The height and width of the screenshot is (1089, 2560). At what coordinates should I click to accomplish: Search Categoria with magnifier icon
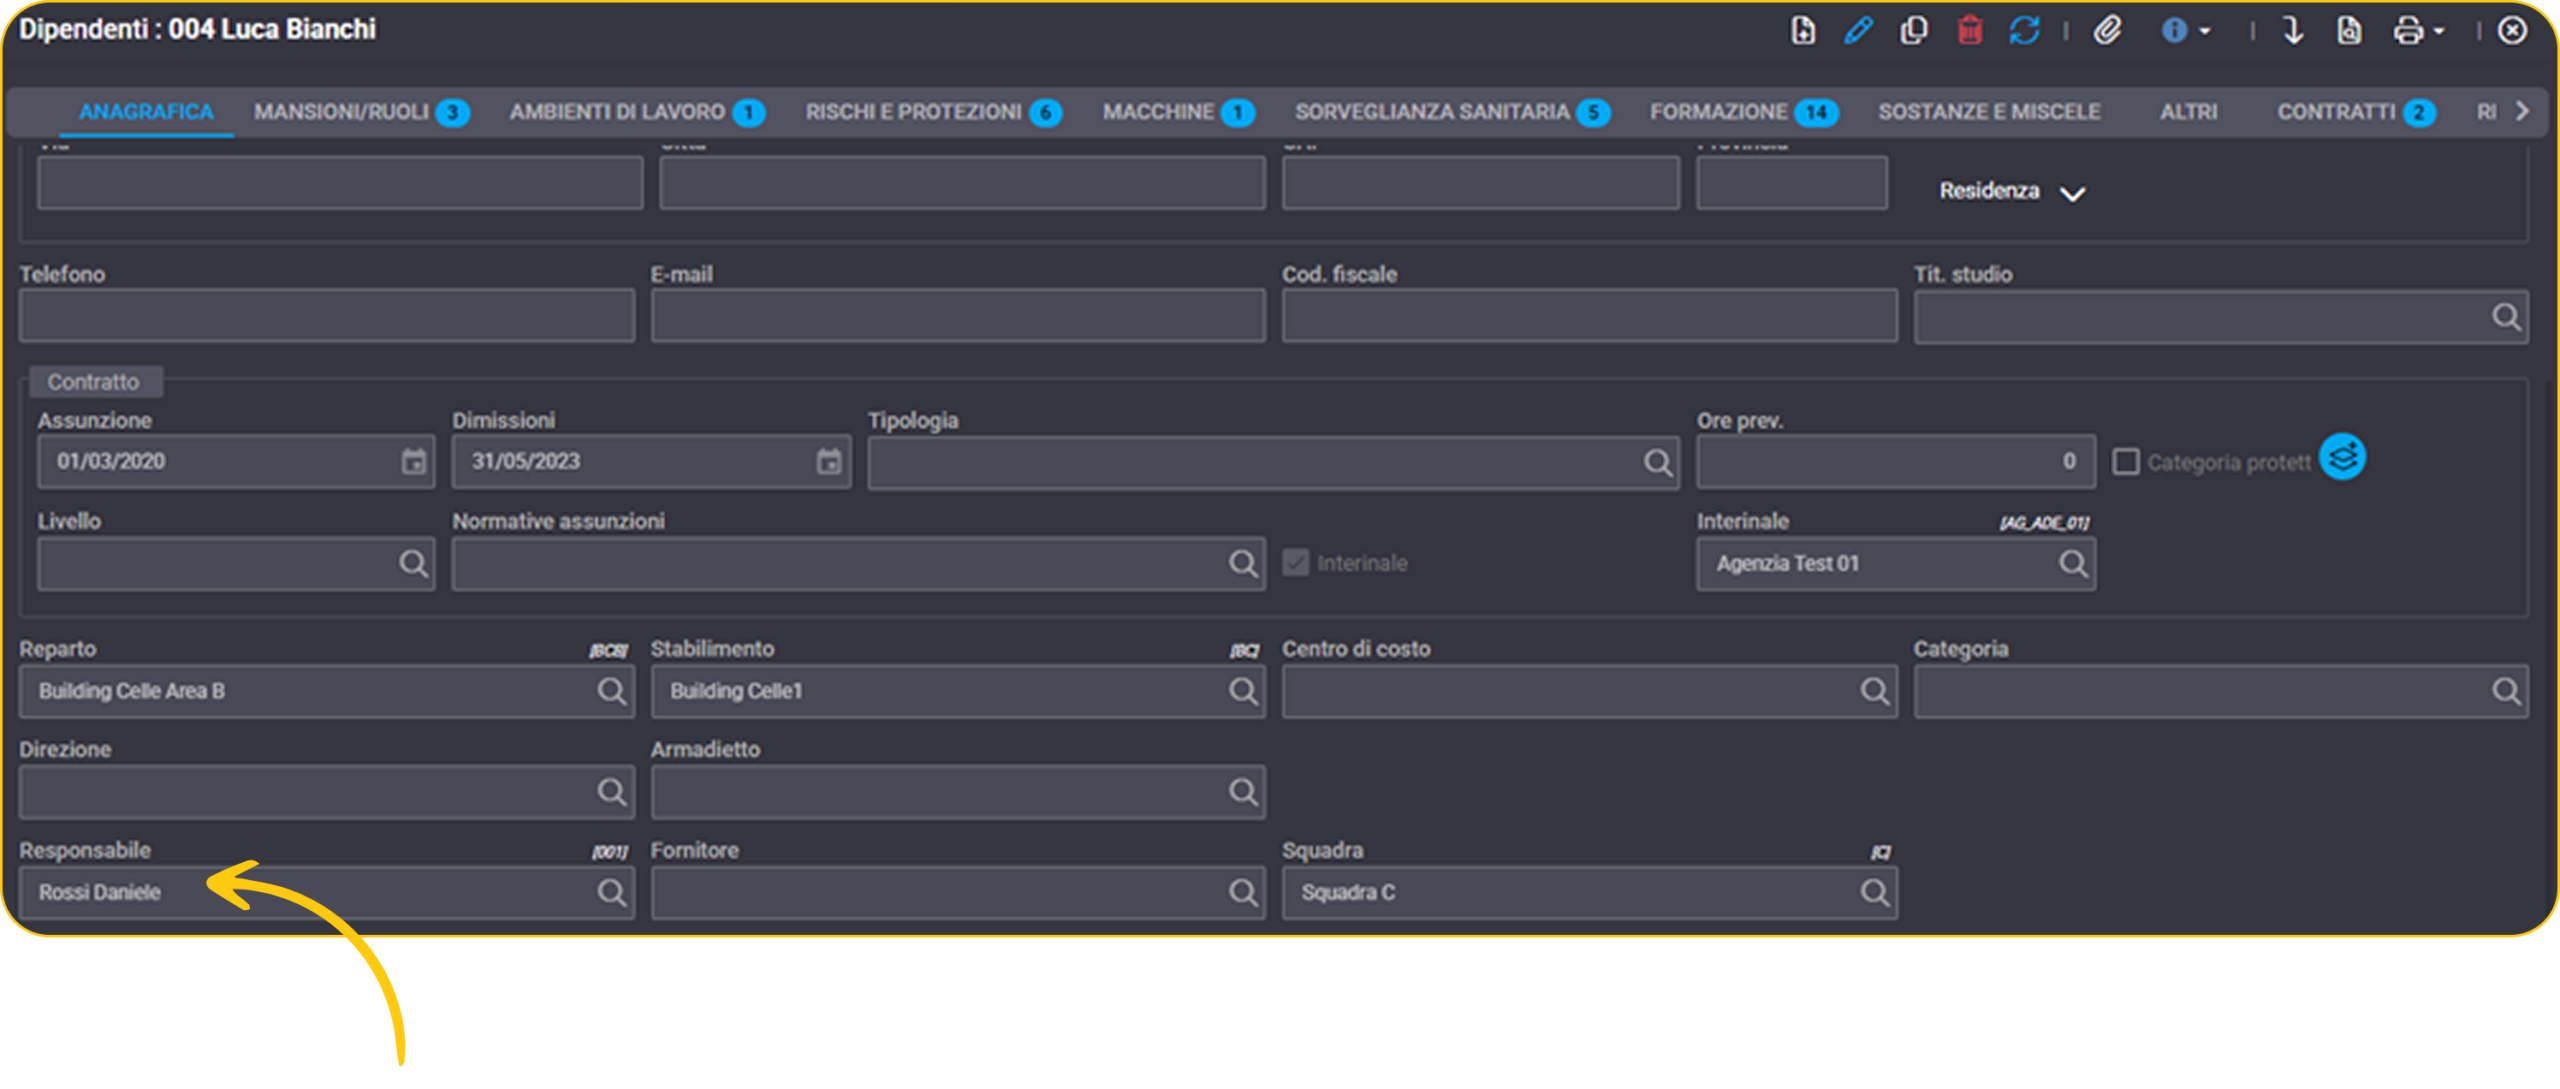click(2506, 691)
